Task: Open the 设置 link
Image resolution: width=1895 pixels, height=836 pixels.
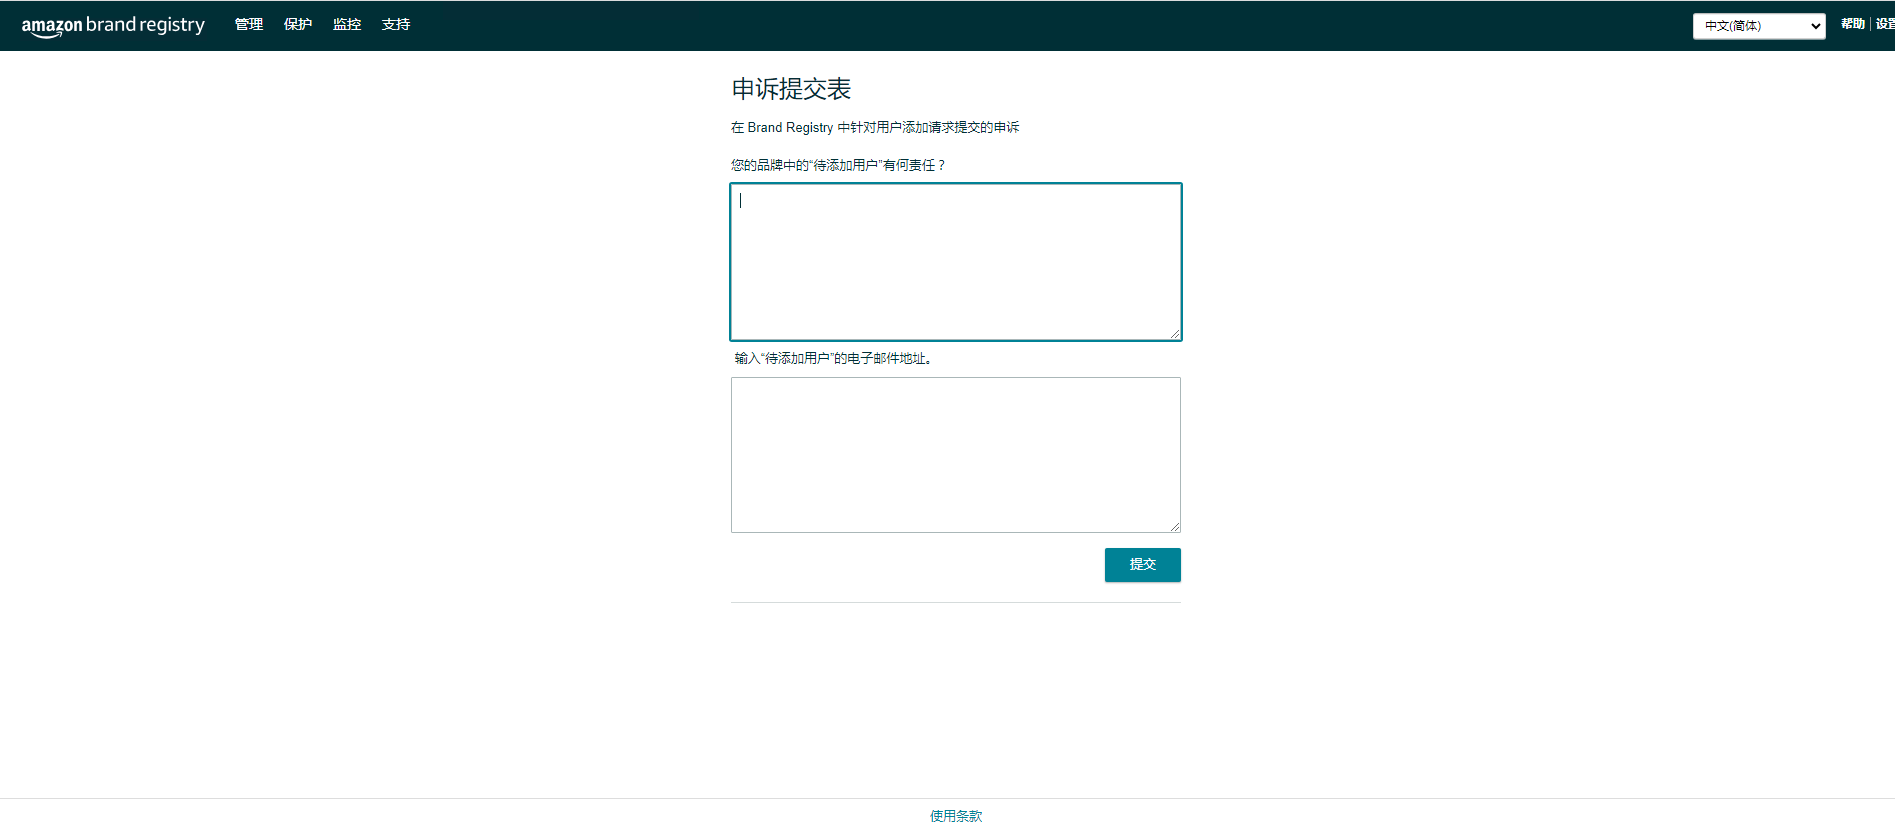Action: (1885, 24)
